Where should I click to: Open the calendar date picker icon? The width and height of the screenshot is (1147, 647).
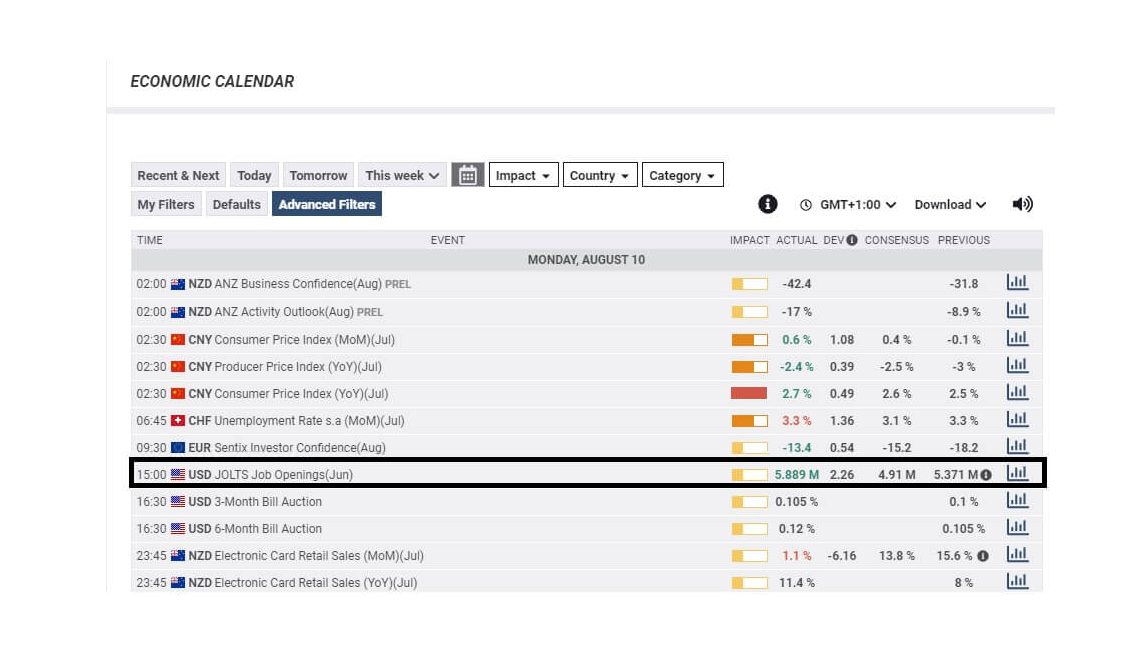click(x=467, y=176)
